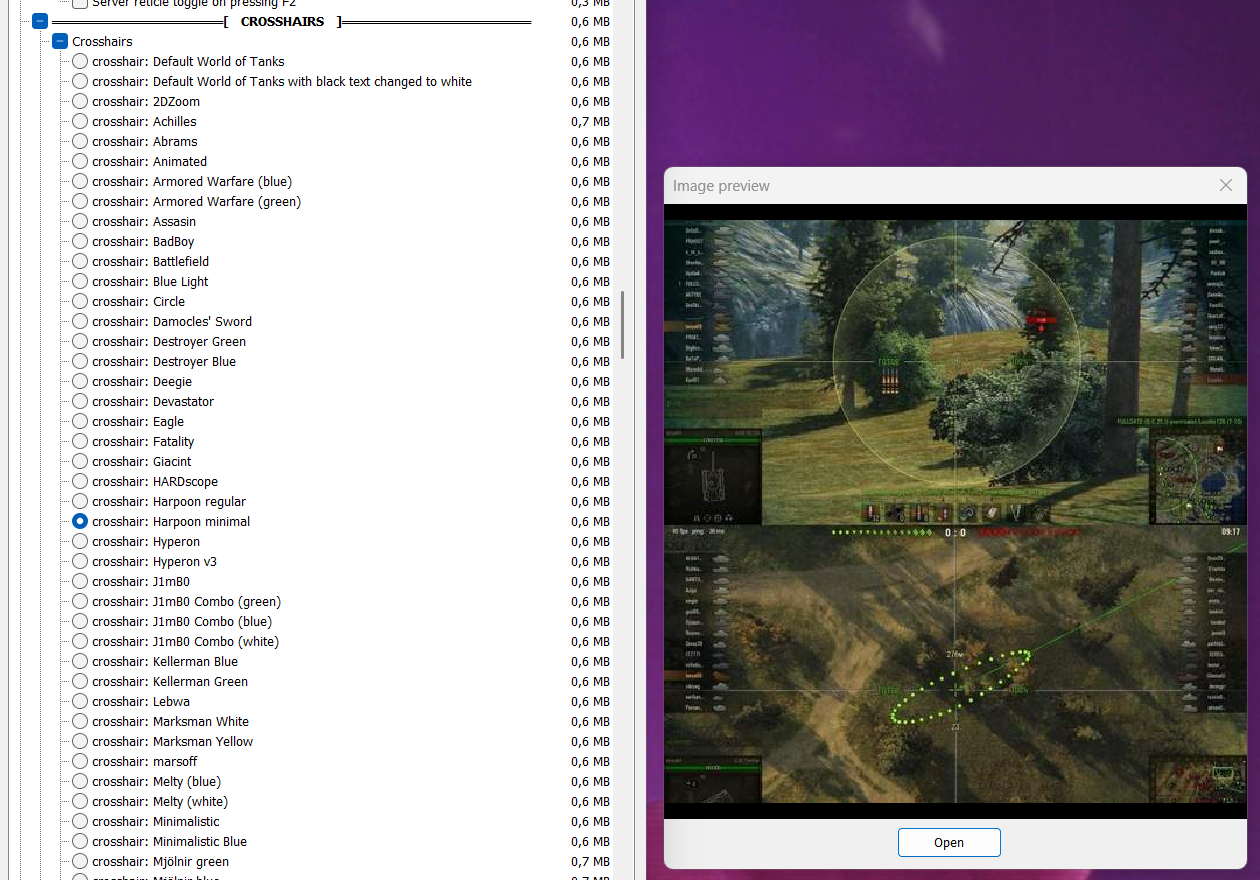Select crosshair: Devastator
1260x880 pixels.
click(80, 401)
